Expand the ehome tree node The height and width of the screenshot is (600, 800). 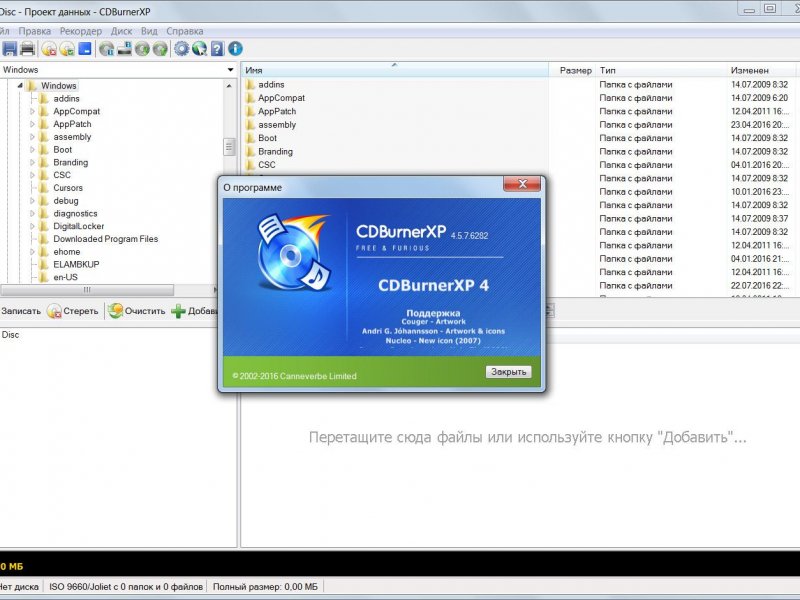(x=32, y=252)
